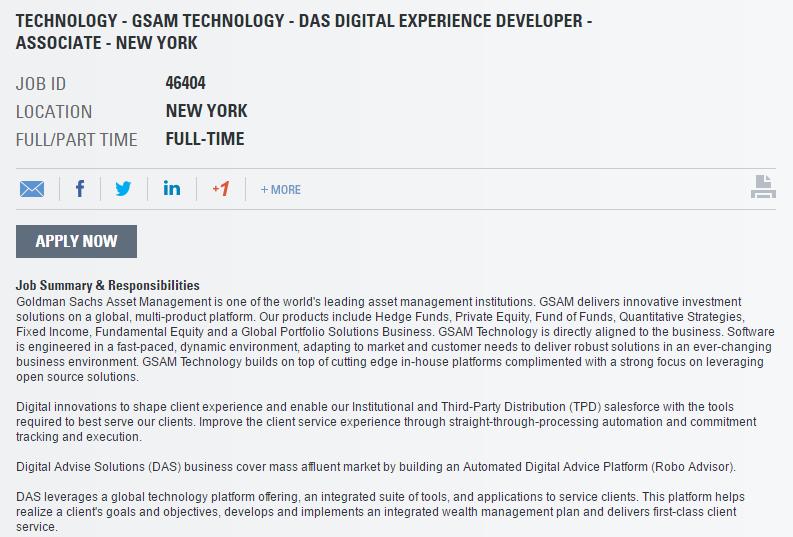
Task: Click the paragraph beginning DAS leverages
Action: (x=380, y=512)
